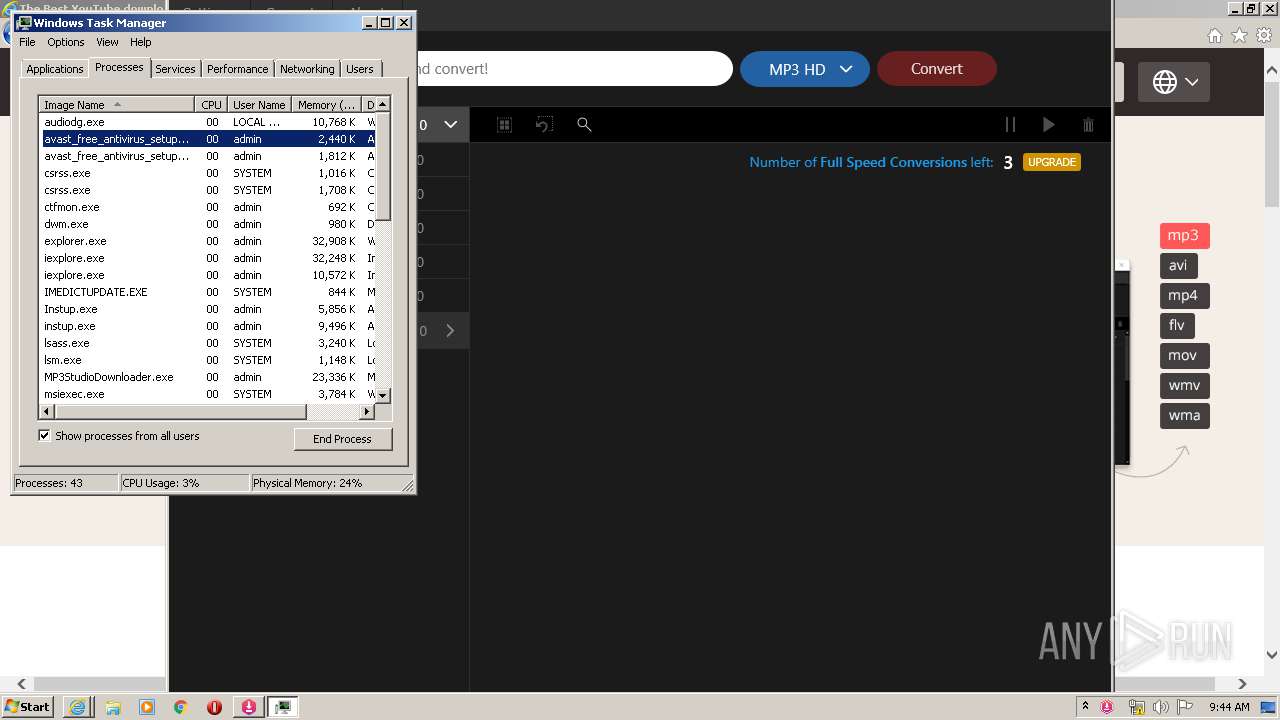Open Chrome from taskbar

(181, 707)
